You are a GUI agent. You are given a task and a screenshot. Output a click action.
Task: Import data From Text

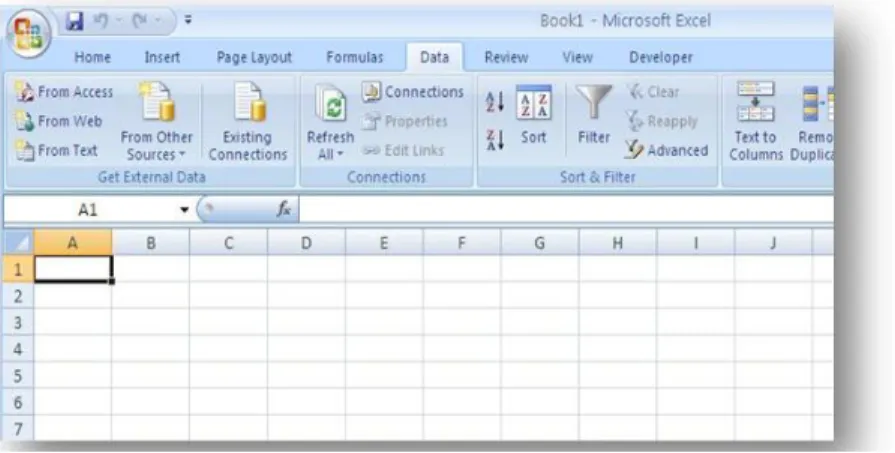coord(56,151)
